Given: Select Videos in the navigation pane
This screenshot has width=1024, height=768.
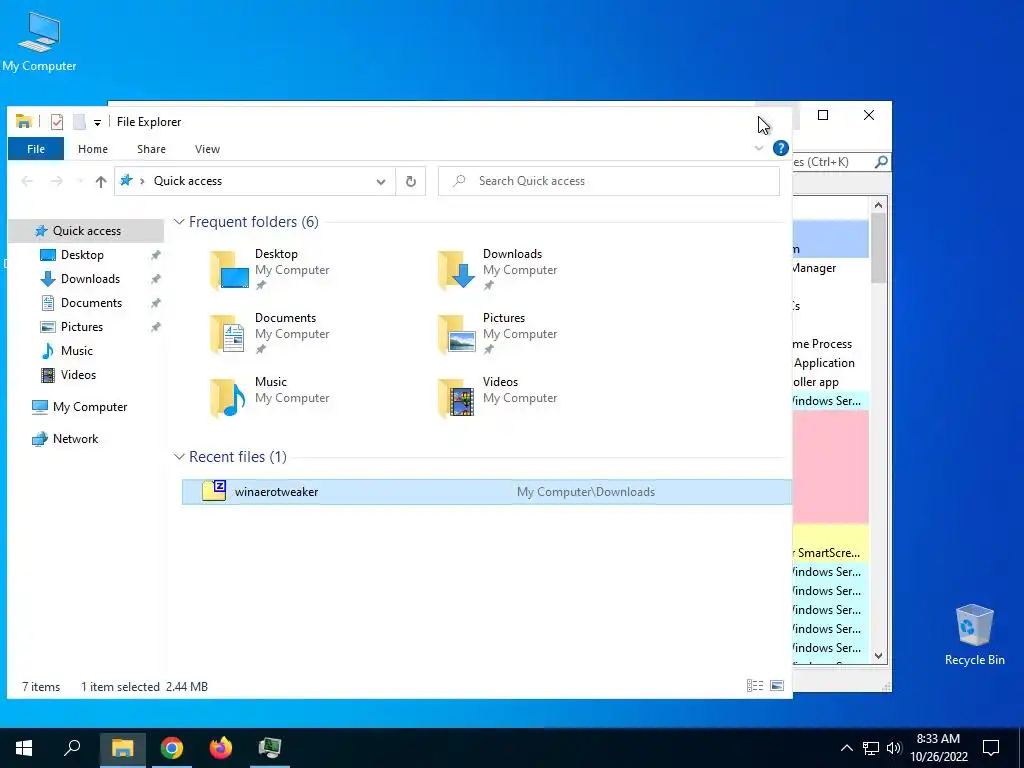Looking at the screenshot, I should (78, 375).
